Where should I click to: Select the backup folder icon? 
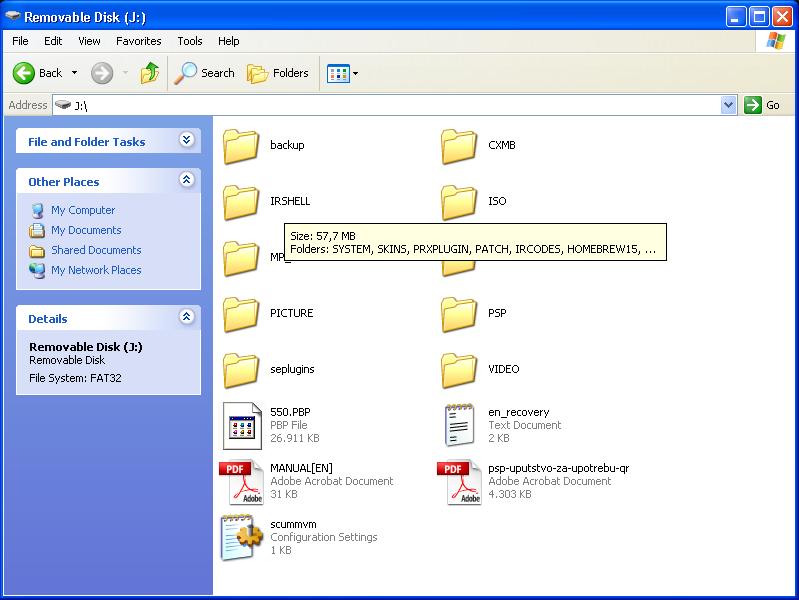point(241,146)
